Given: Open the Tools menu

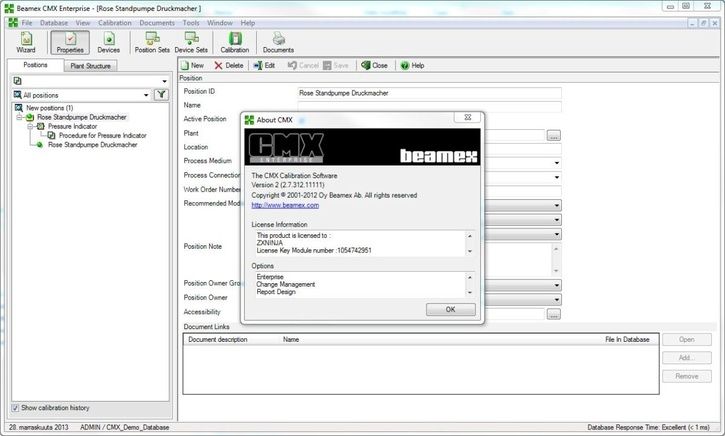Looking at the screenshot, I should coord(190,23).
